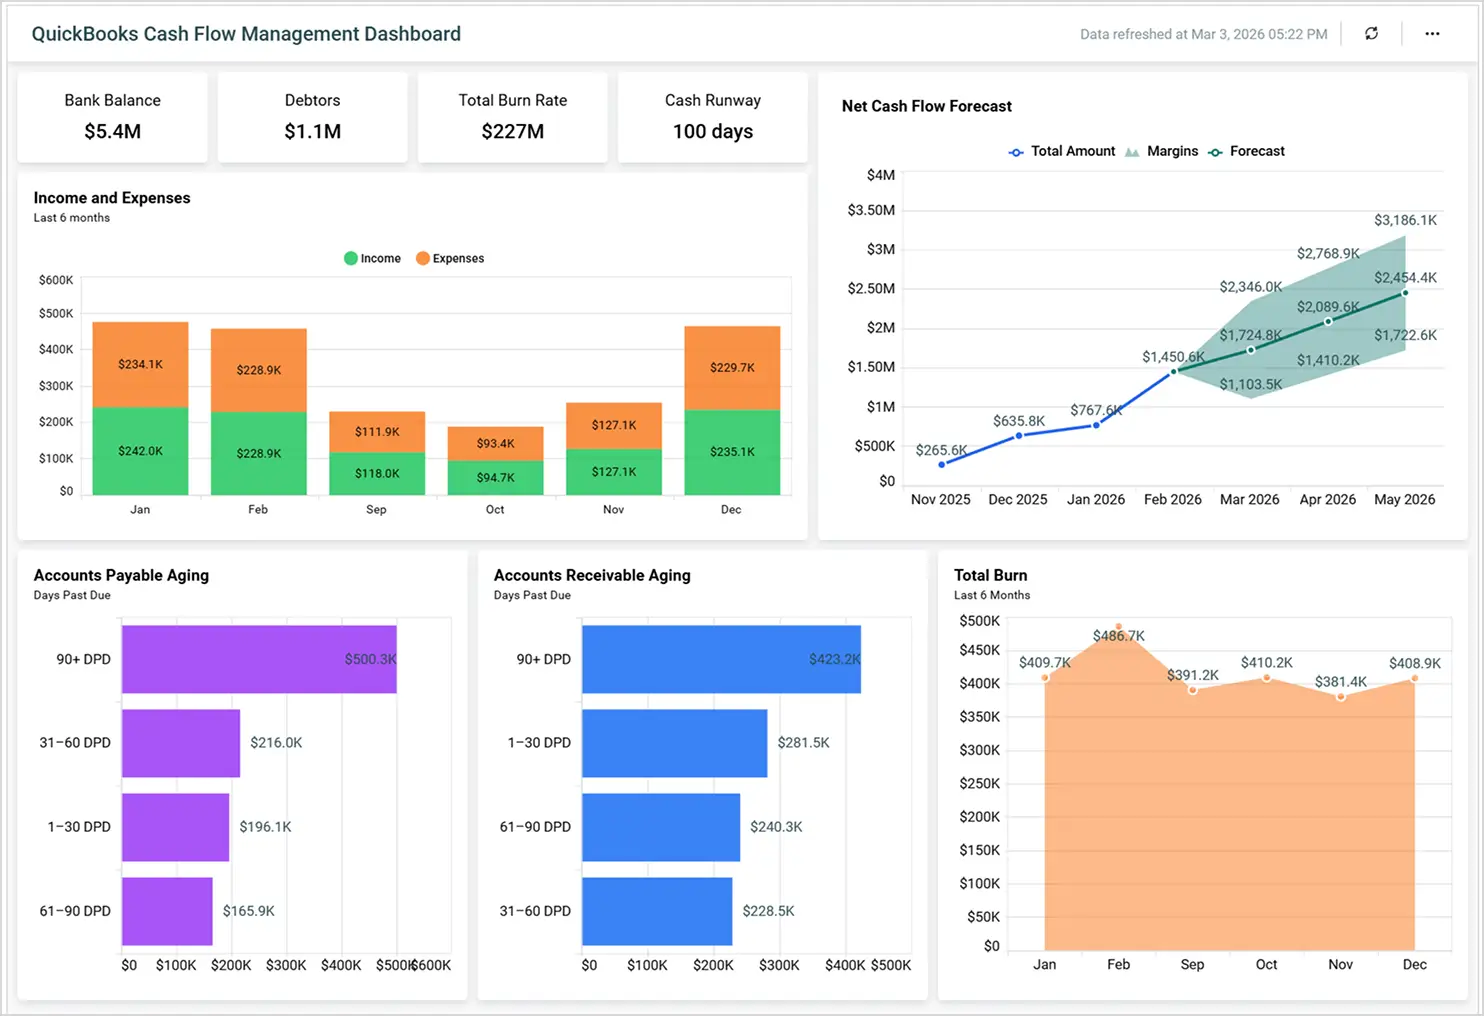Select the payable 90+ DPD bar $500.3K
Image resolution: width=1484 pixels, height=1016 pixels.
click(x=259, y=659)
